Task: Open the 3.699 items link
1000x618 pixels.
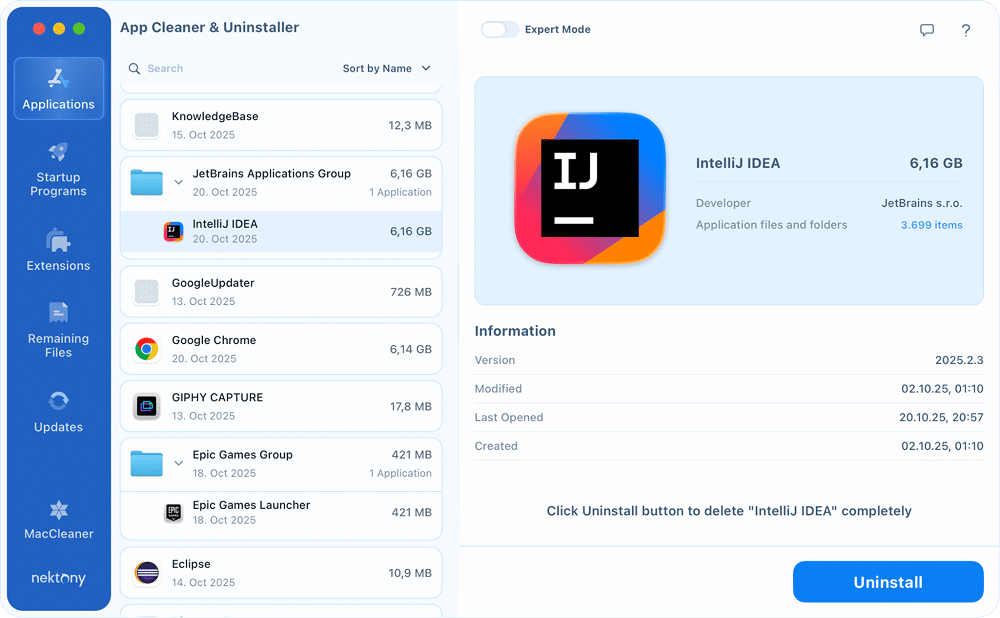Action: click(932, 225)
